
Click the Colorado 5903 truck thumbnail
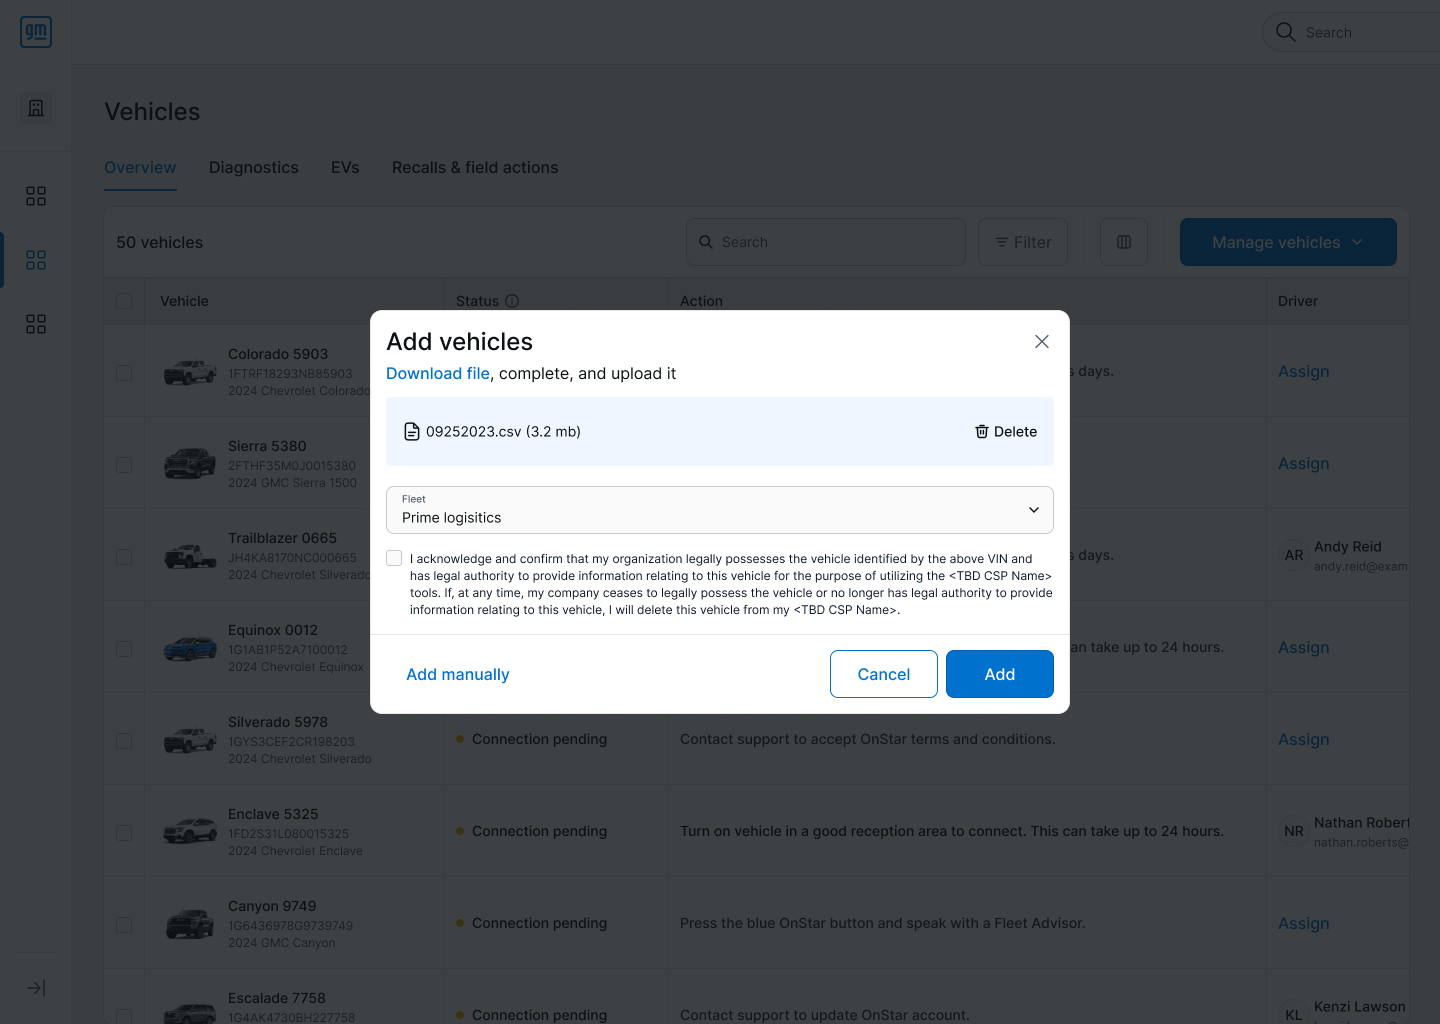[190, 372]
